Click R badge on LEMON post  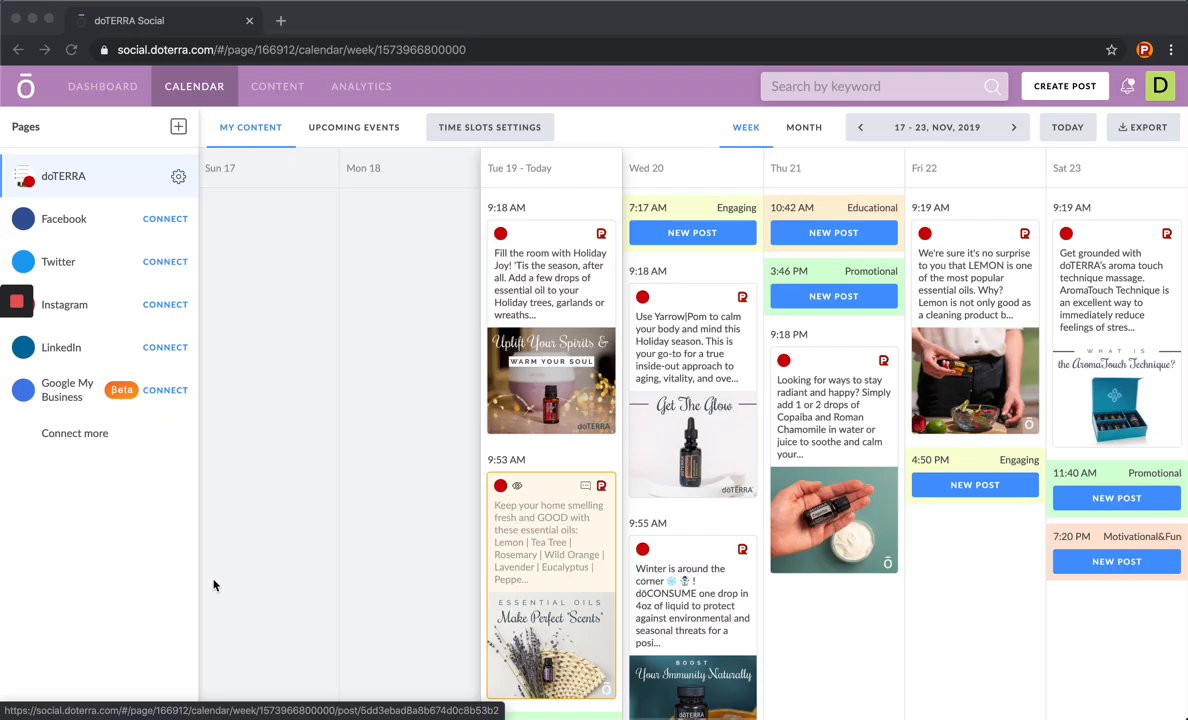click(1025, 233)
